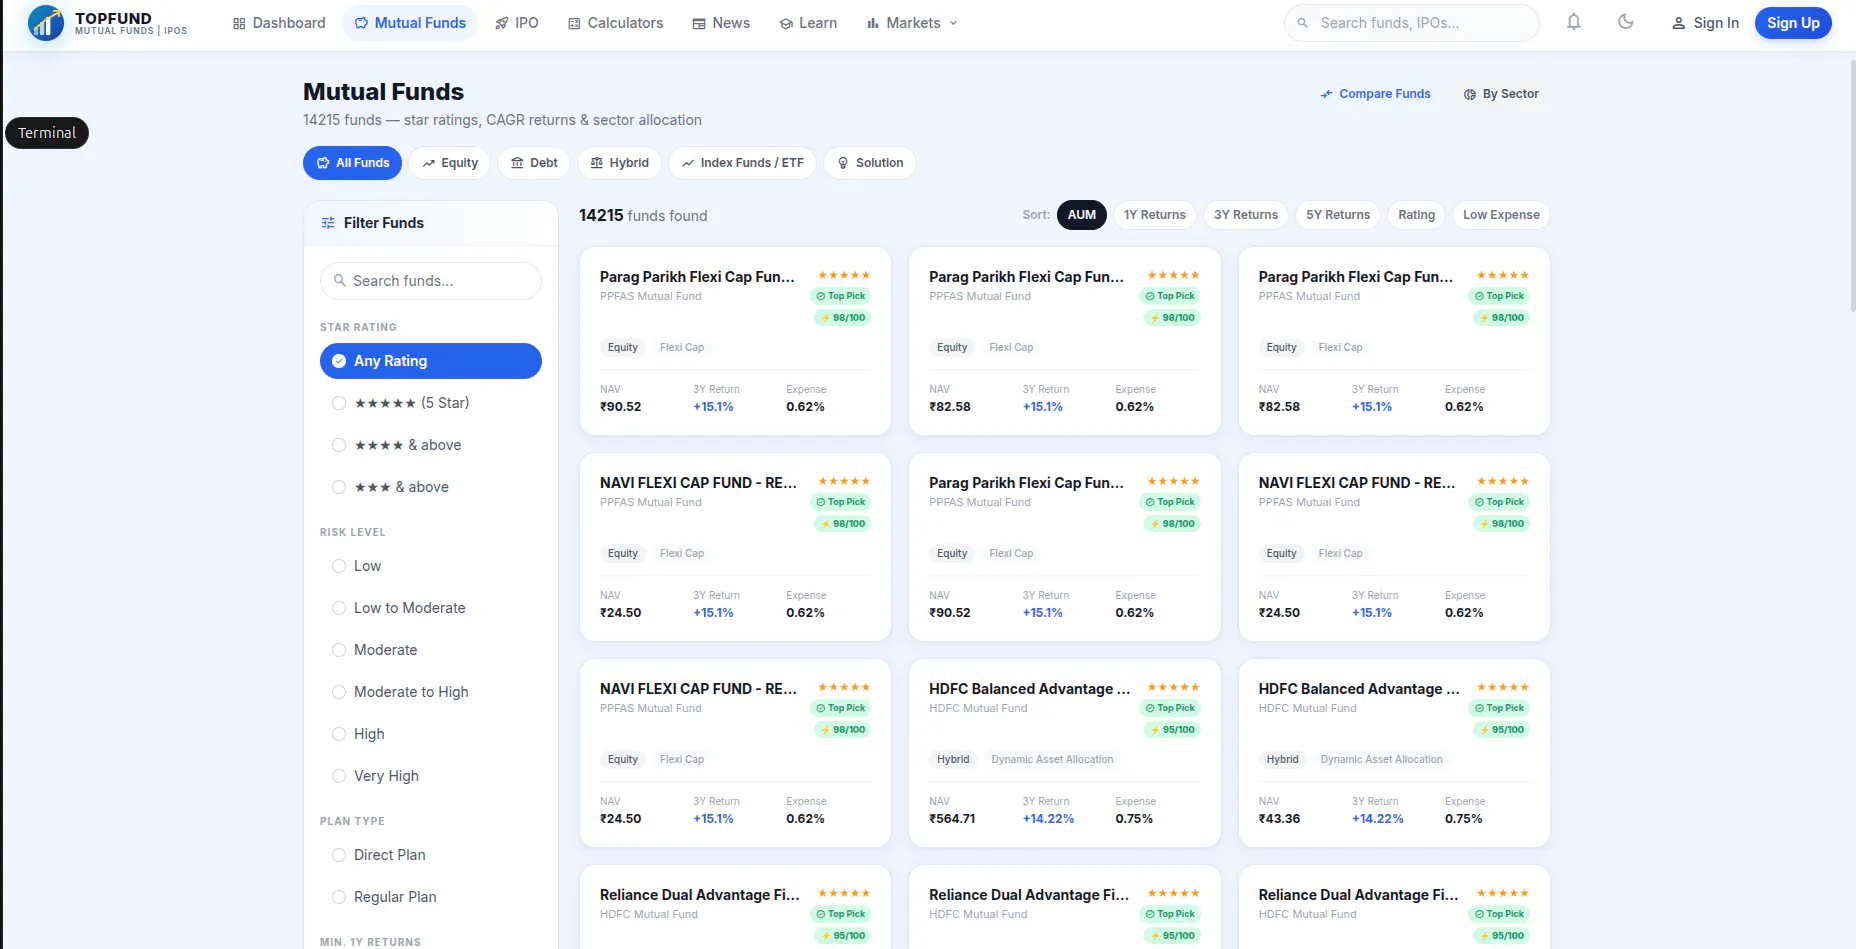Select Regular Plan type

coord(431,897)
